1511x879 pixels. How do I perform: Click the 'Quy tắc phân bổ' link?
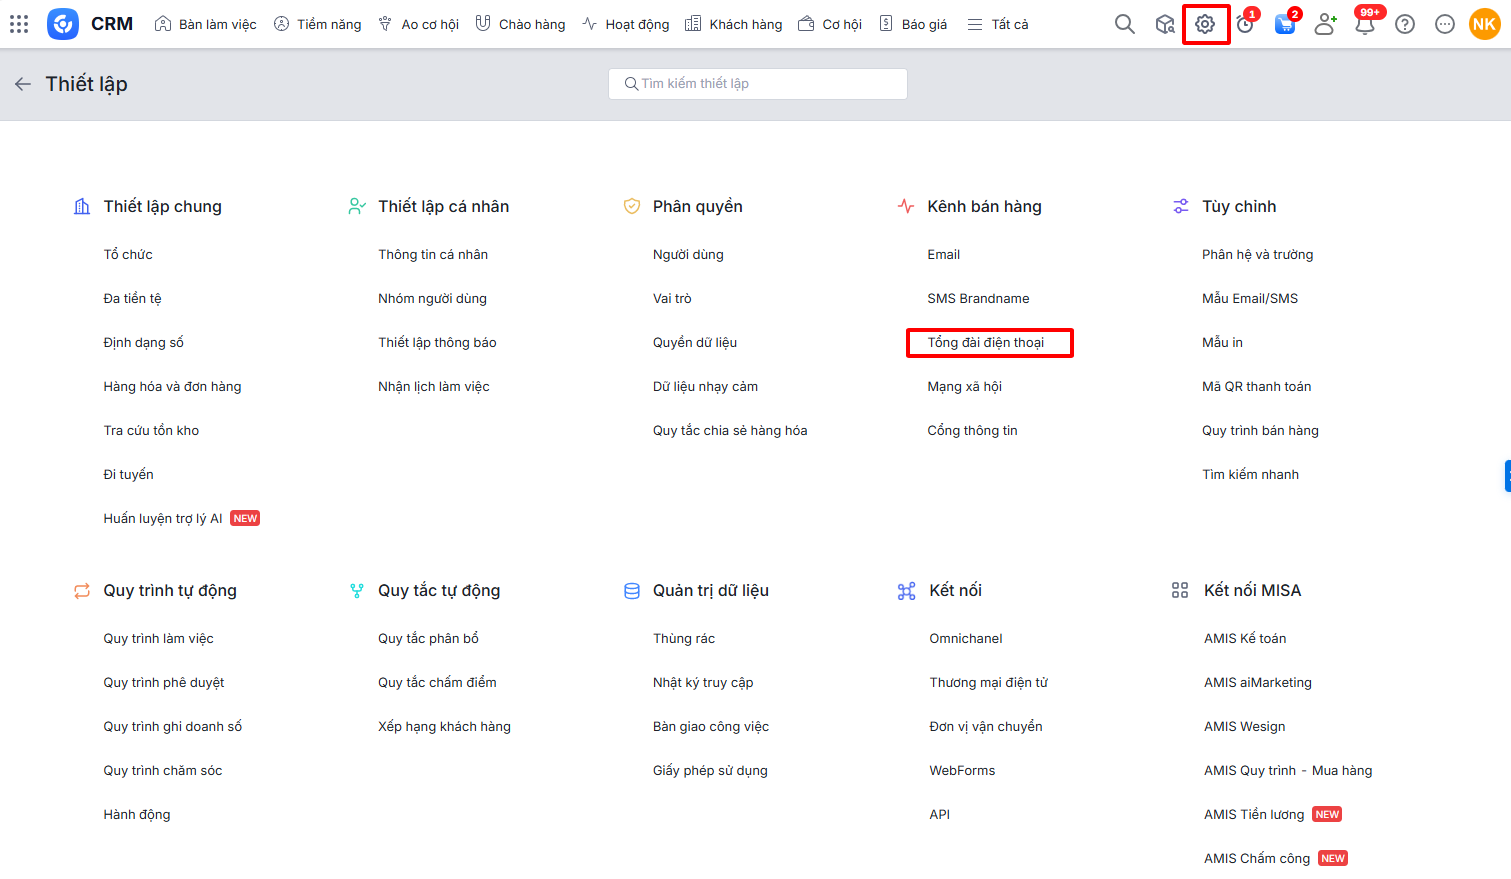tap(428, 639)
